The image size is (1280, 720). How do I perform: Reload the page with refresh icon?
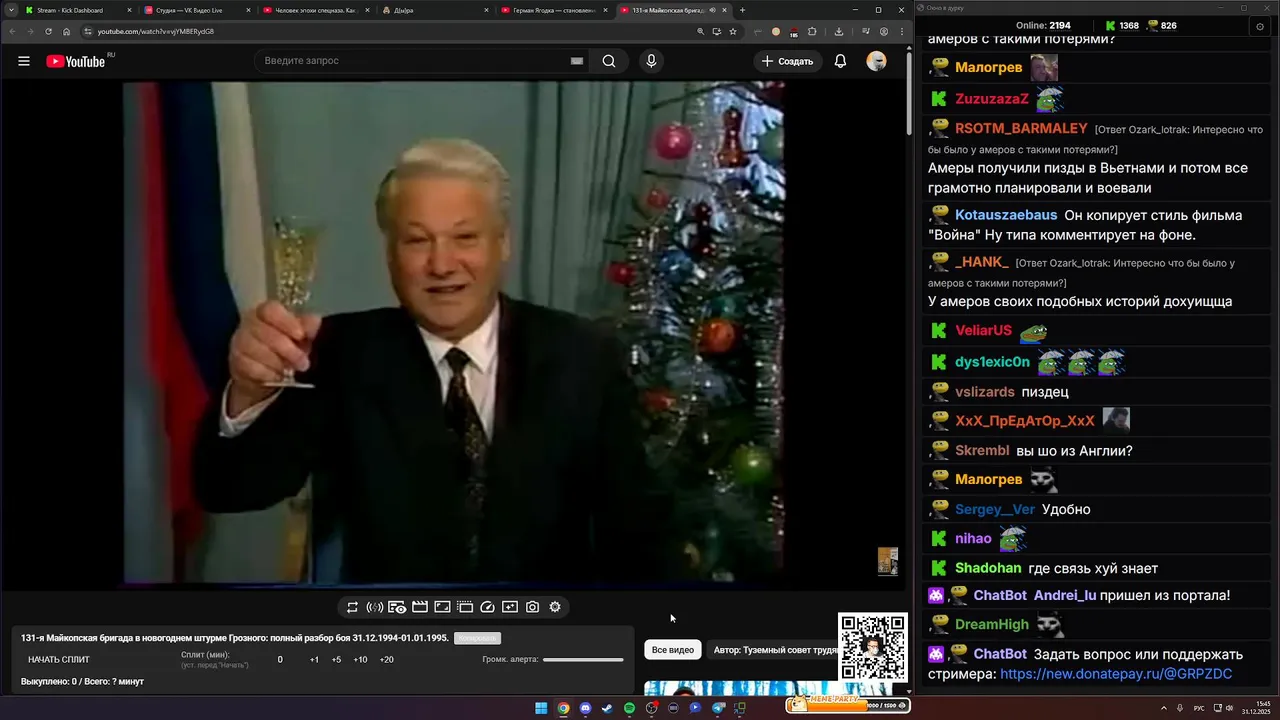pyautogui.click(x=48, y=31)
